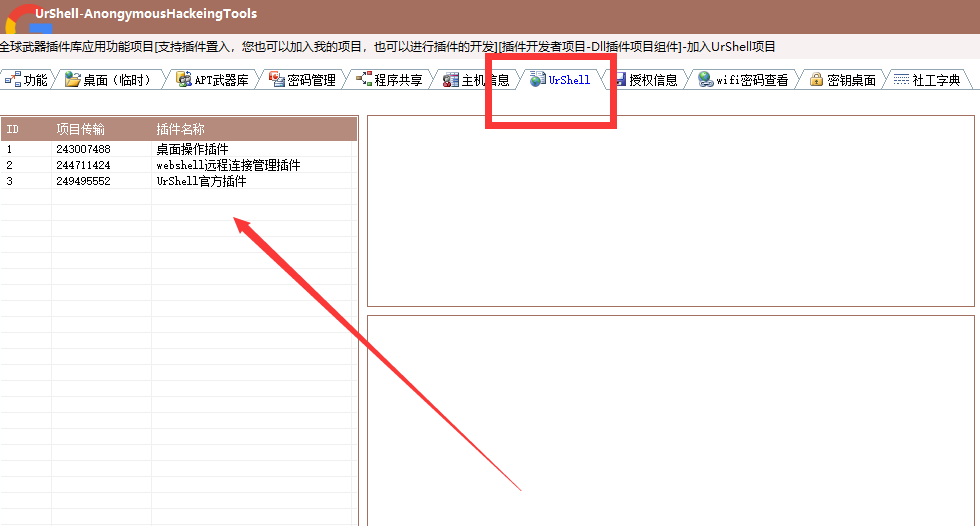Open the 主机信息 tab
980x526 pixels.
pyautogui.click(x=477, y=80)
